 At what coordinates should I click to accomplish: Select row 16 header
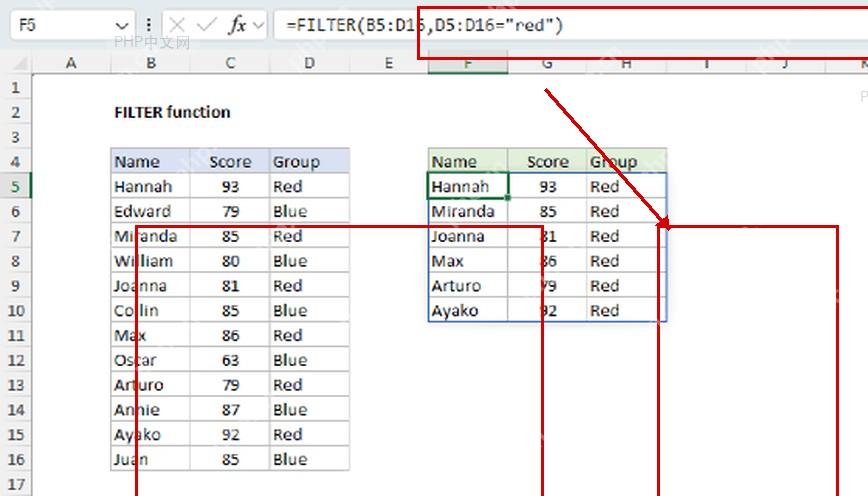16,459
